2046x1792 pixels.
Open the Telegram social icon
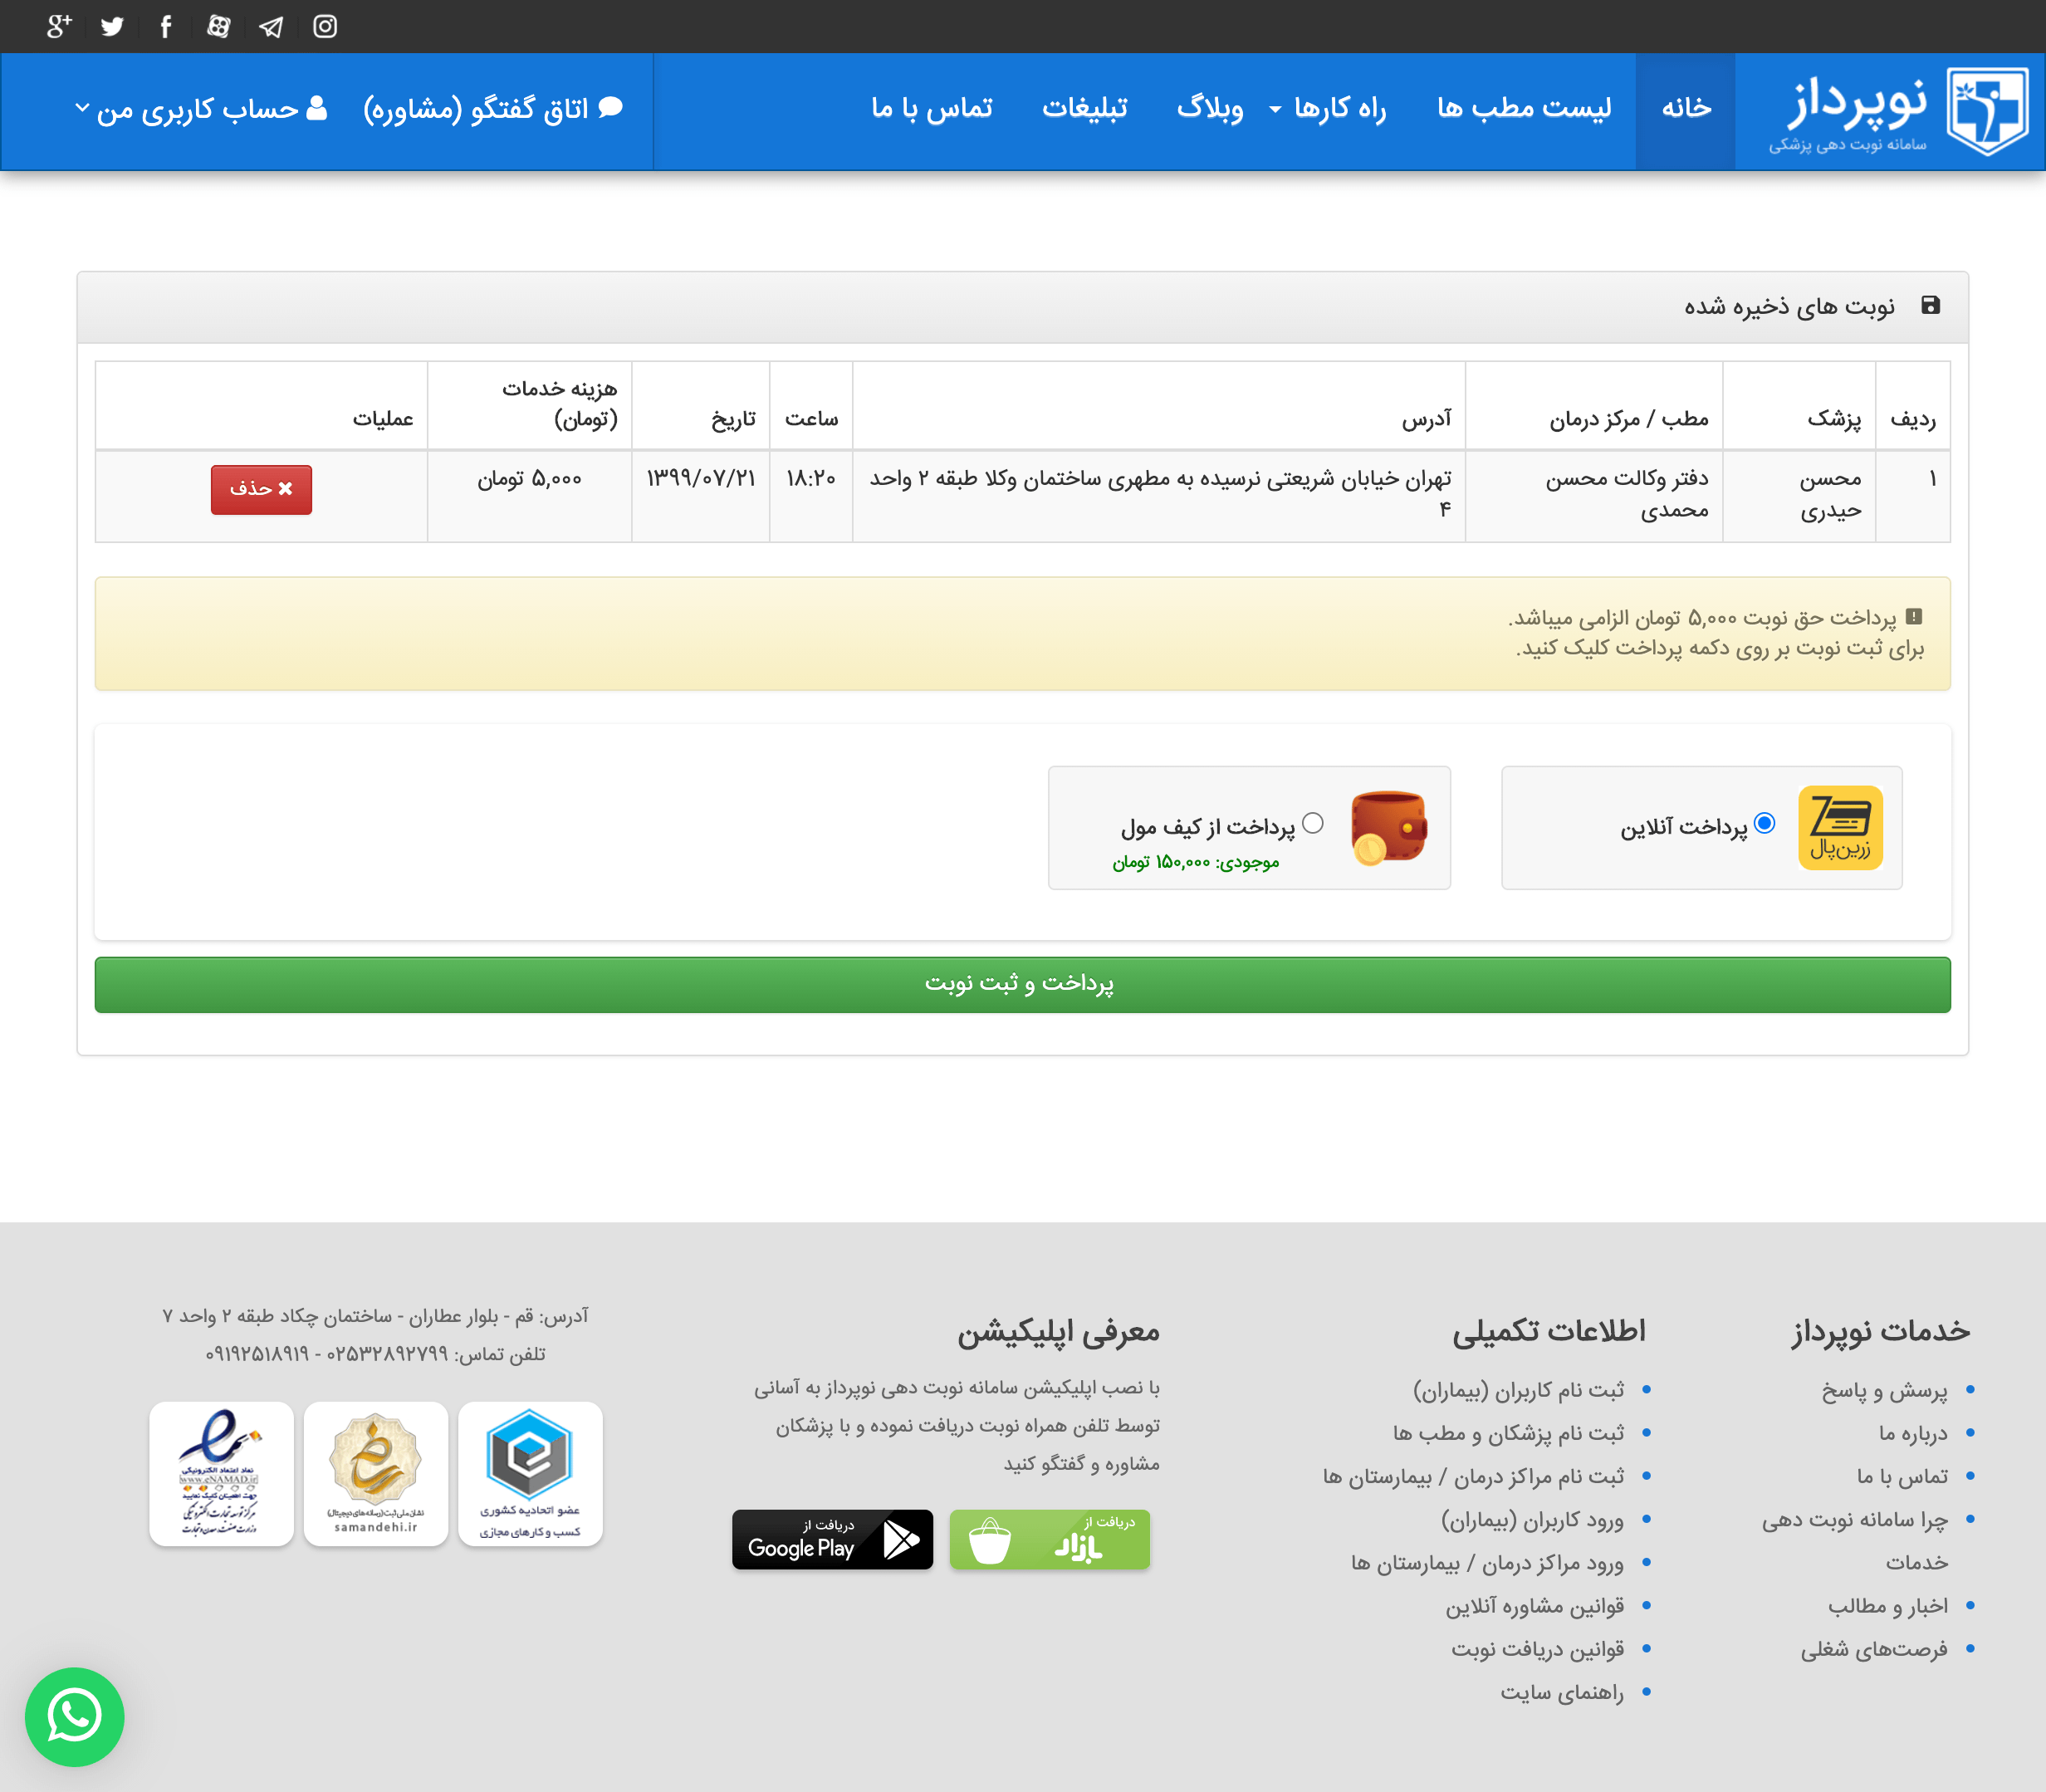click(x=271, y=27)
